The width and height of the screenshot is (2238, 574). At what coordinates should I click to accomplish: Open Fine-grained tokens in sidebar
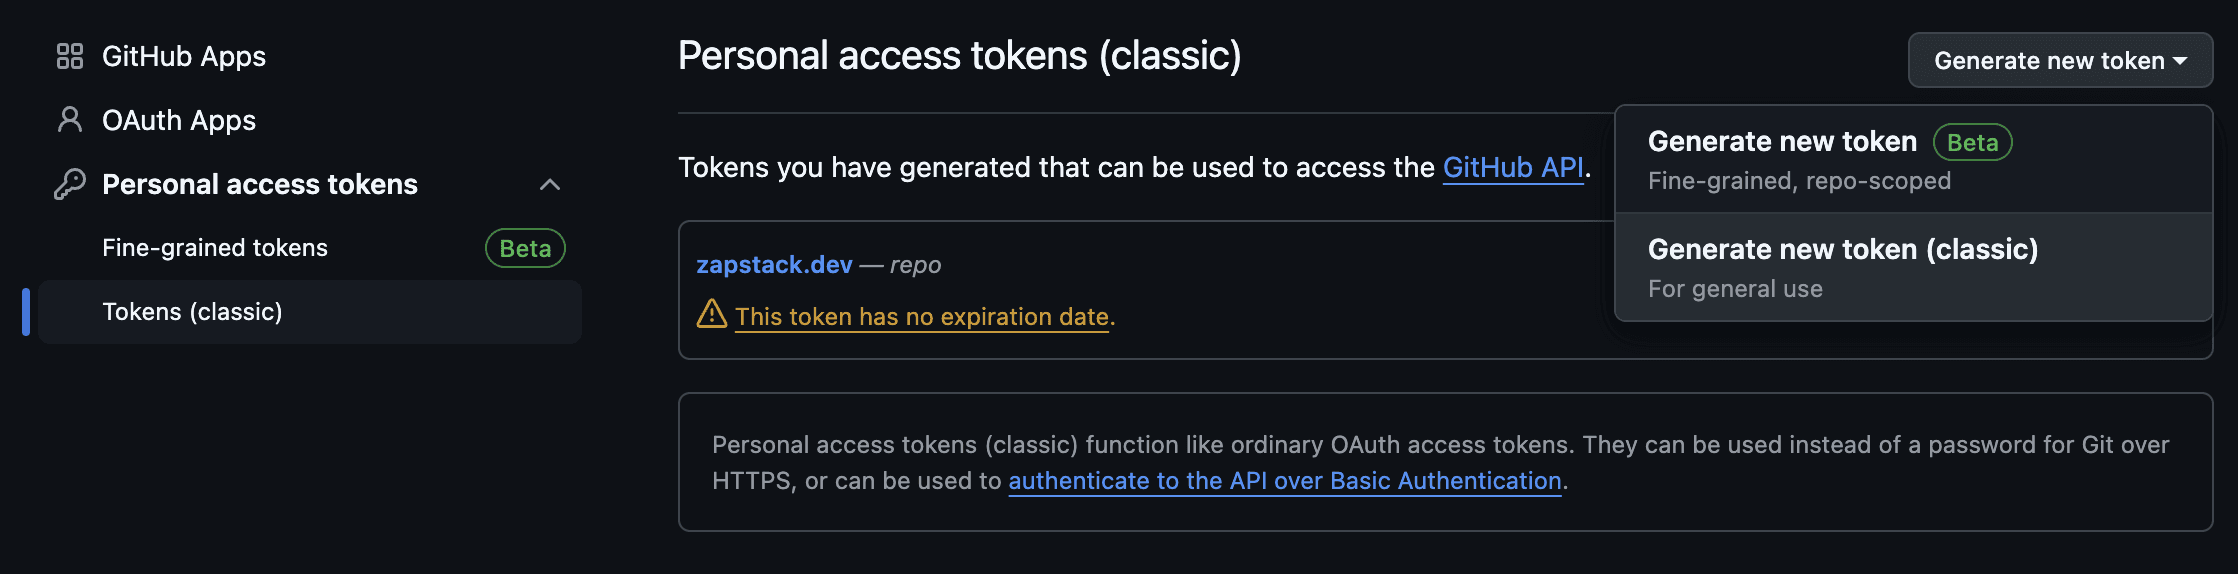click(x=215, y=248)
